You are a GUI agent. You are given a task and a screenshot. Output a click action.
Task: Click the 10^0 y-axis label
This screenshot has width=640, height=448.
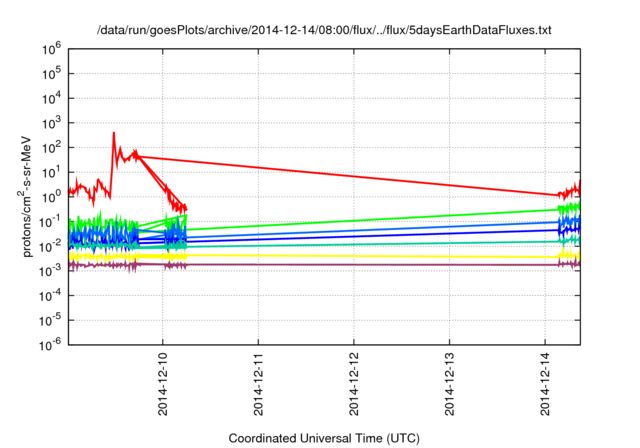51,197
